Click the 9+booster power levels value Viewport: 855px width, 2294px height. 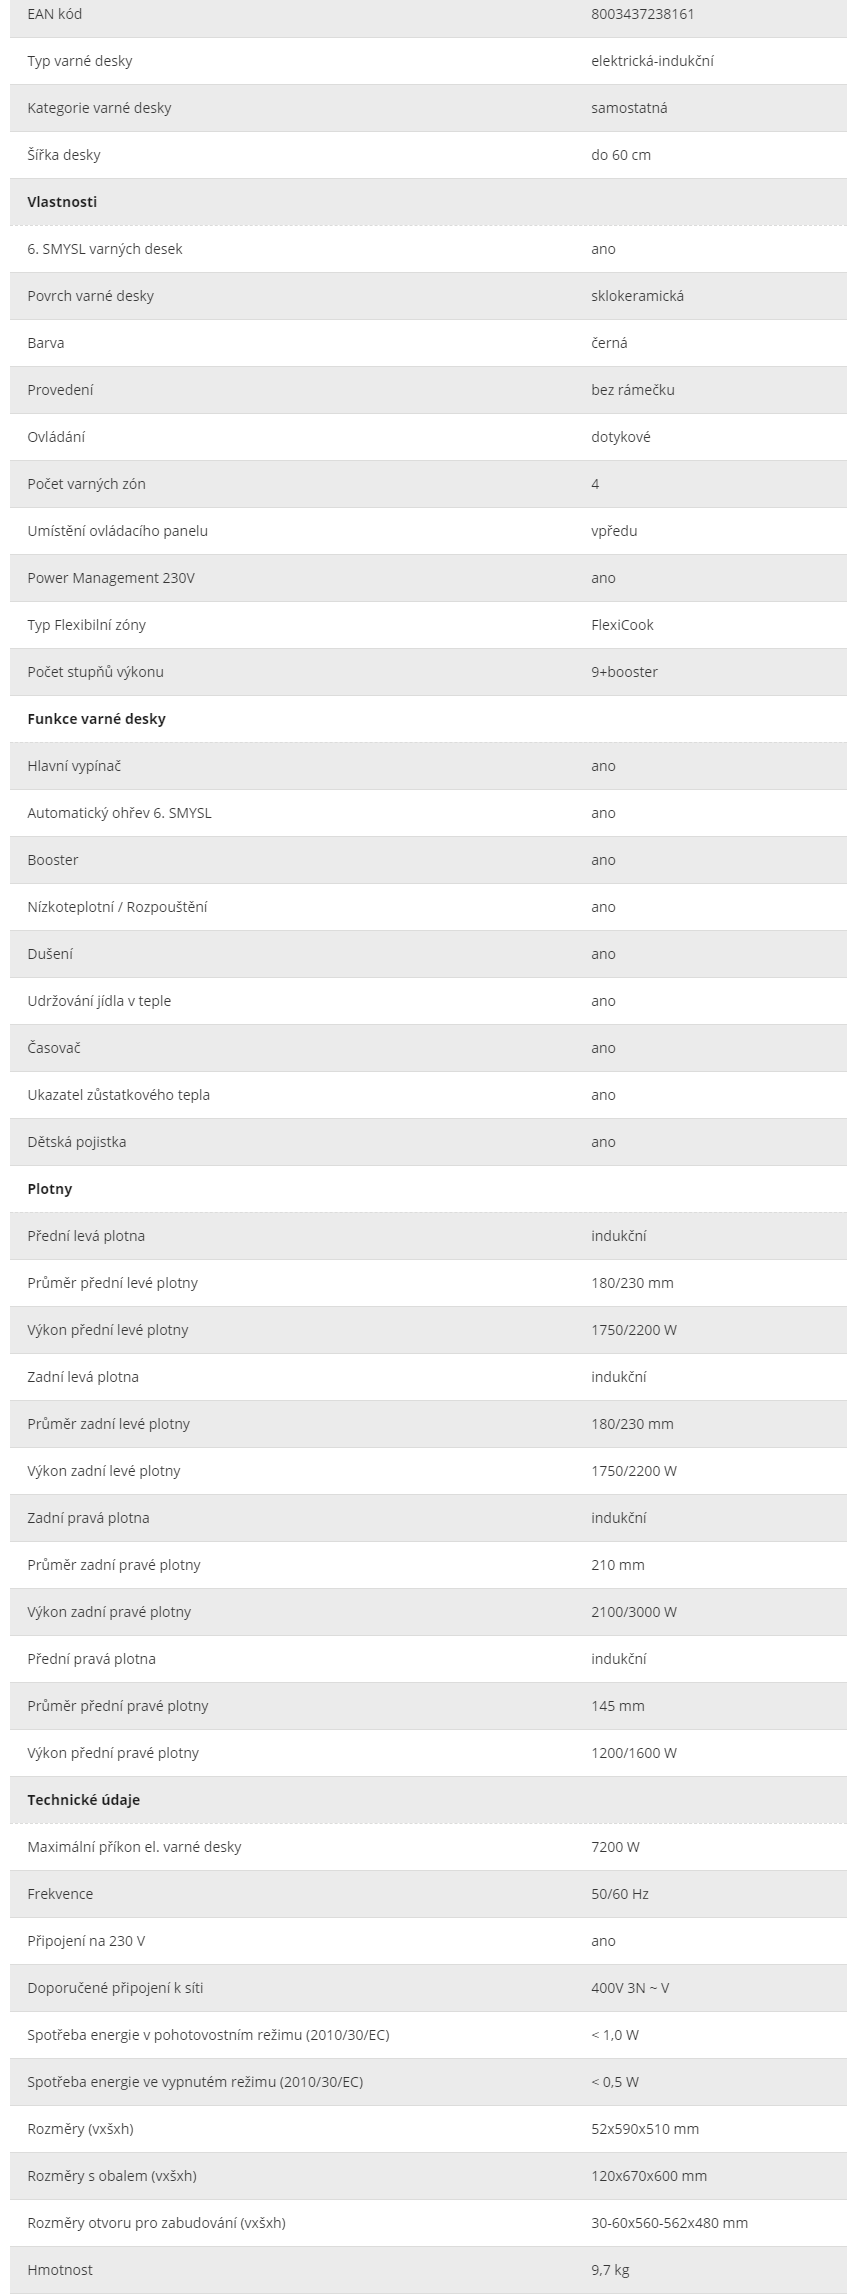[x=624, y=672]
